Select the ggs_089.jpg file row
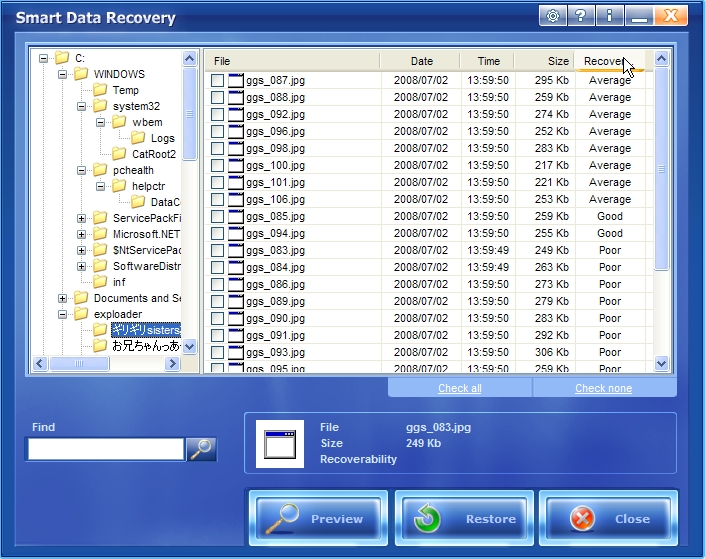This screenshot has height=559, width=705. (x=428, y=301)
